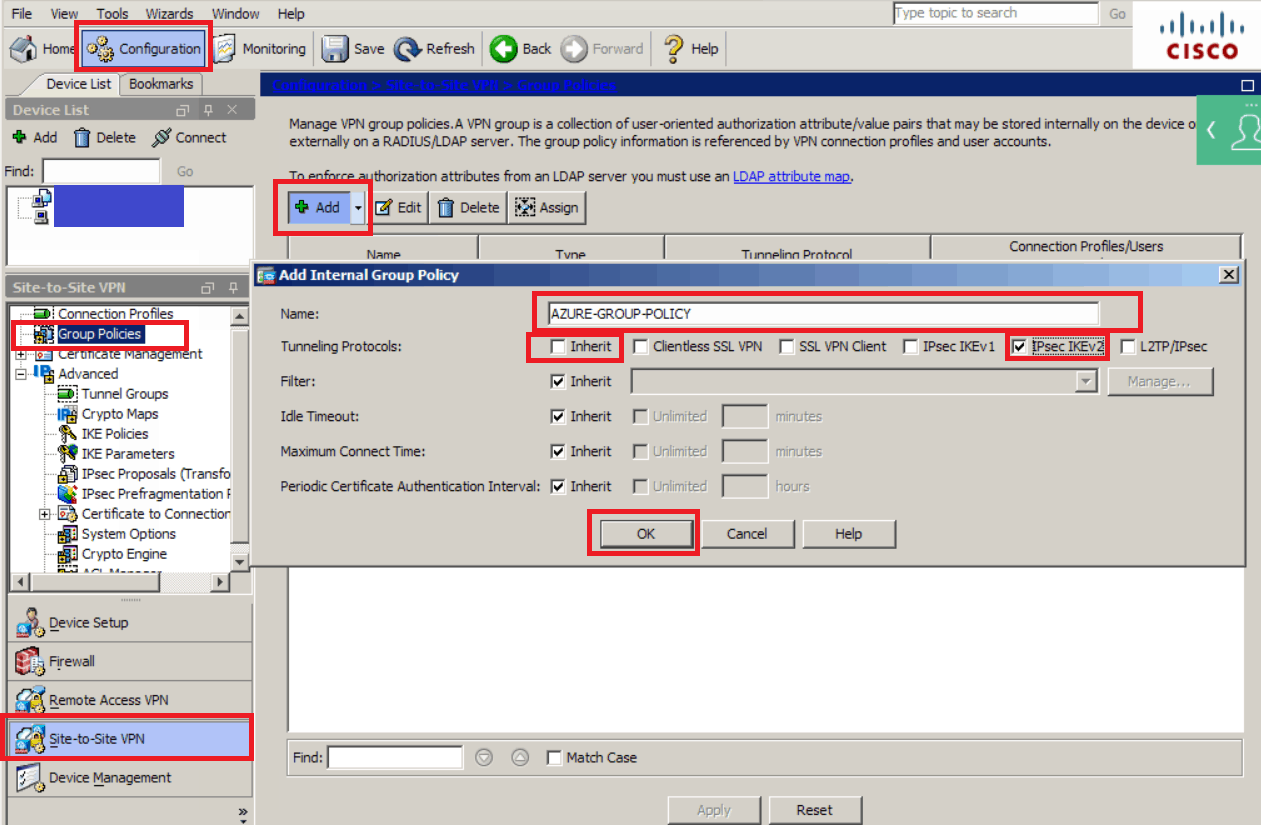Open the Device Setup section

click(130, 623)
